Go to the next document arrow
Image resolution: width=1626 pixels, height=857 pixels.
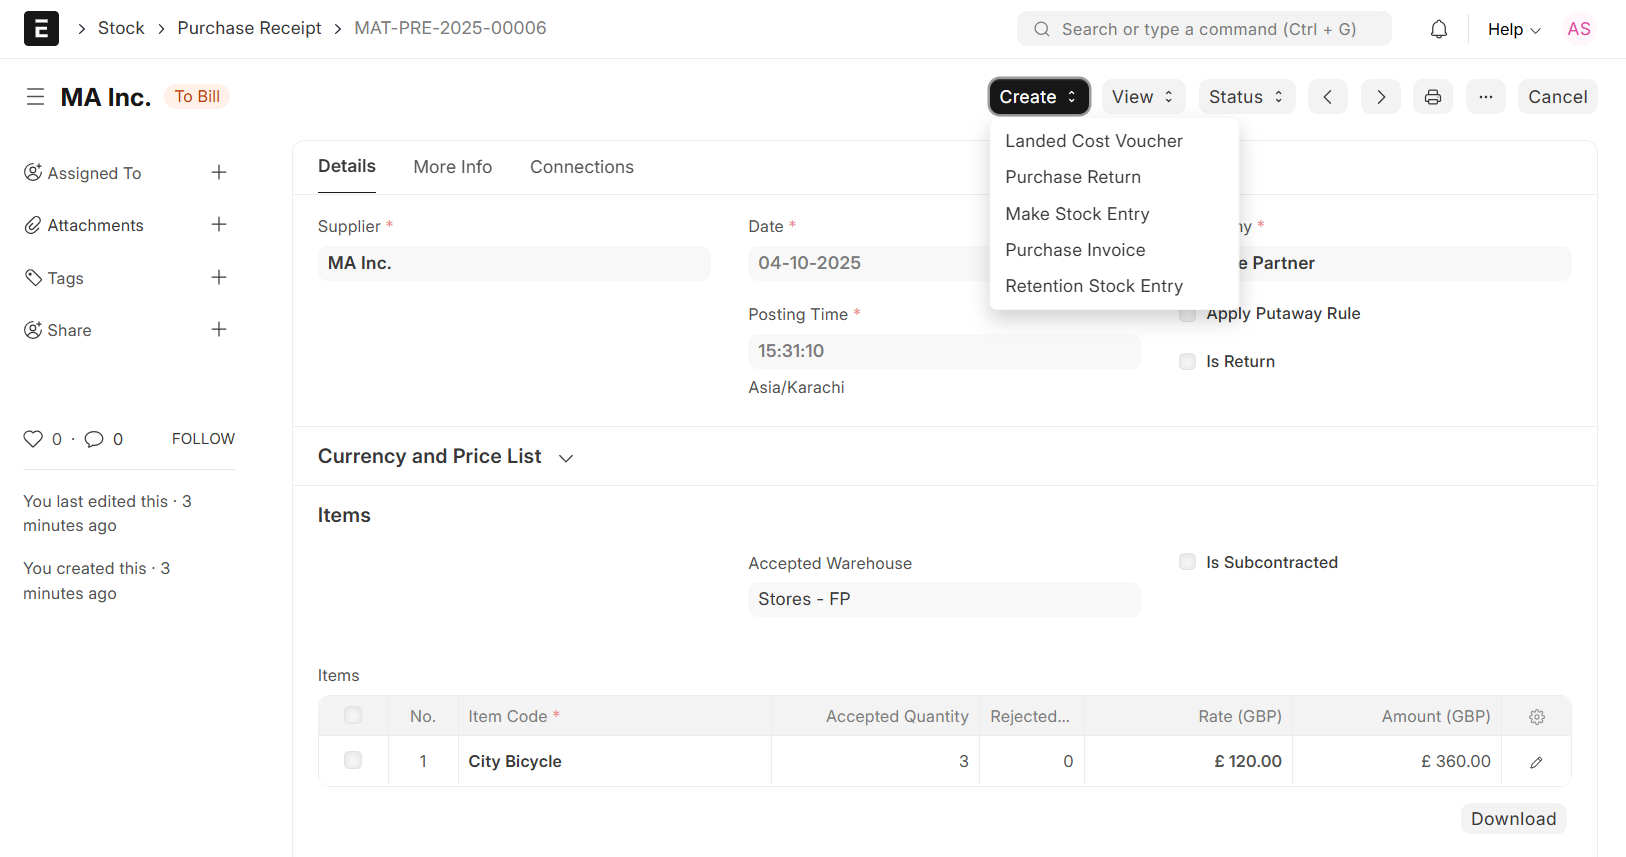[x=1380, y=97]
